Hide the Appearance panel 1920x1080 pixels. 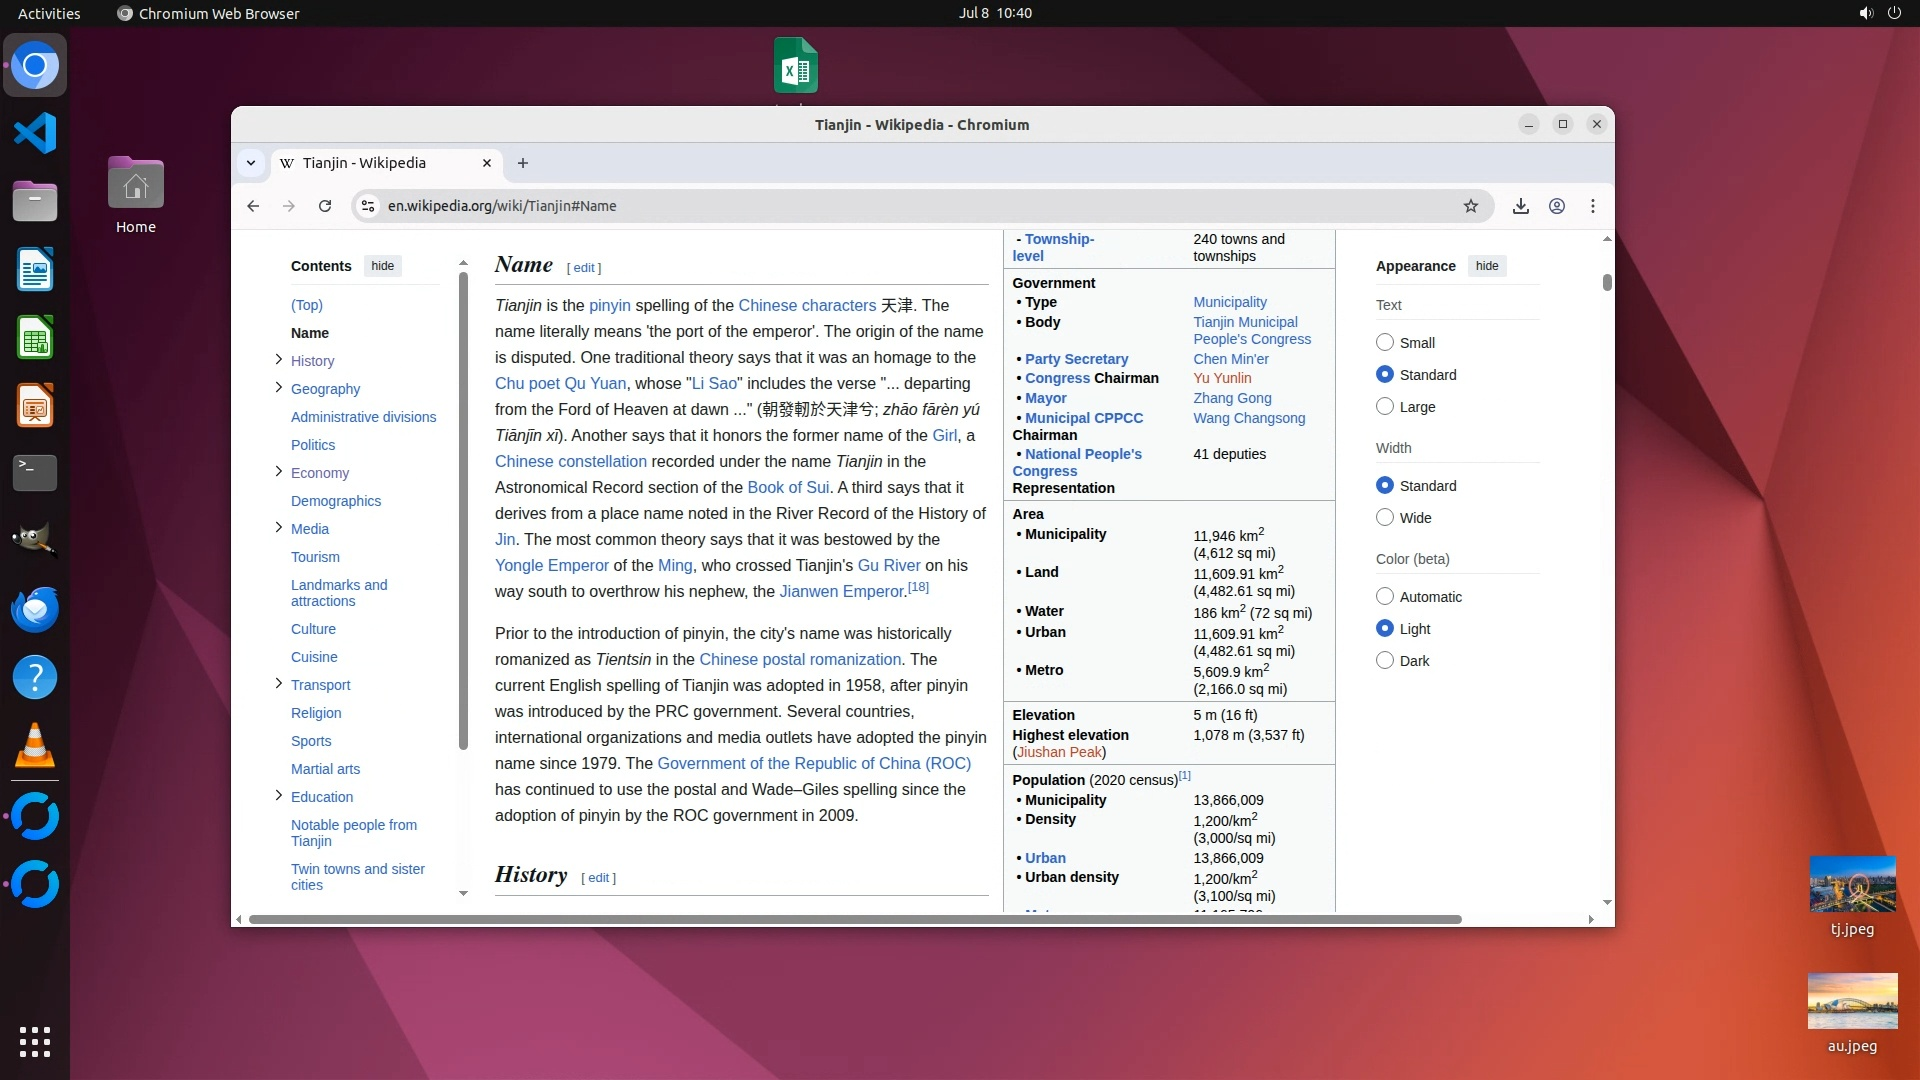tap(1487, 266)
